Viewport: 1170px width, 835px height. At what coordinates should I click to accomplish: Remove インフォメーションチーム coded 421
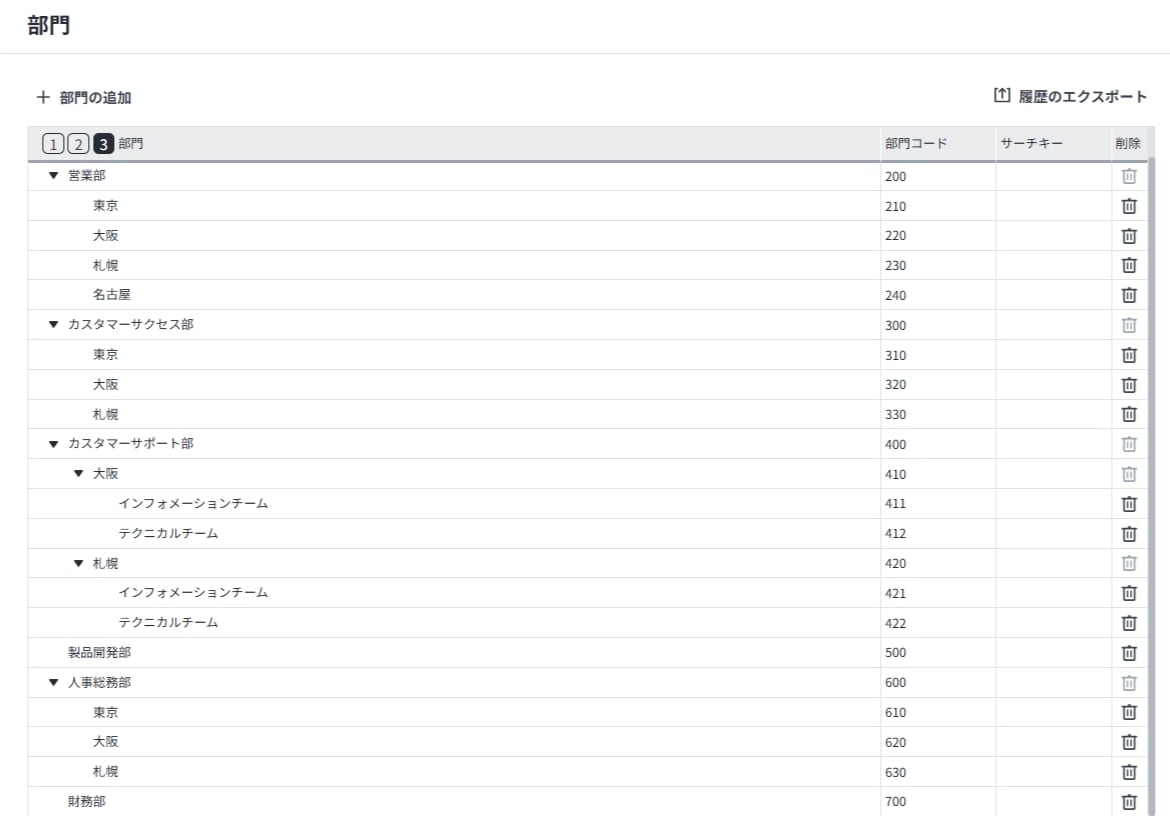coord(1129,593)
